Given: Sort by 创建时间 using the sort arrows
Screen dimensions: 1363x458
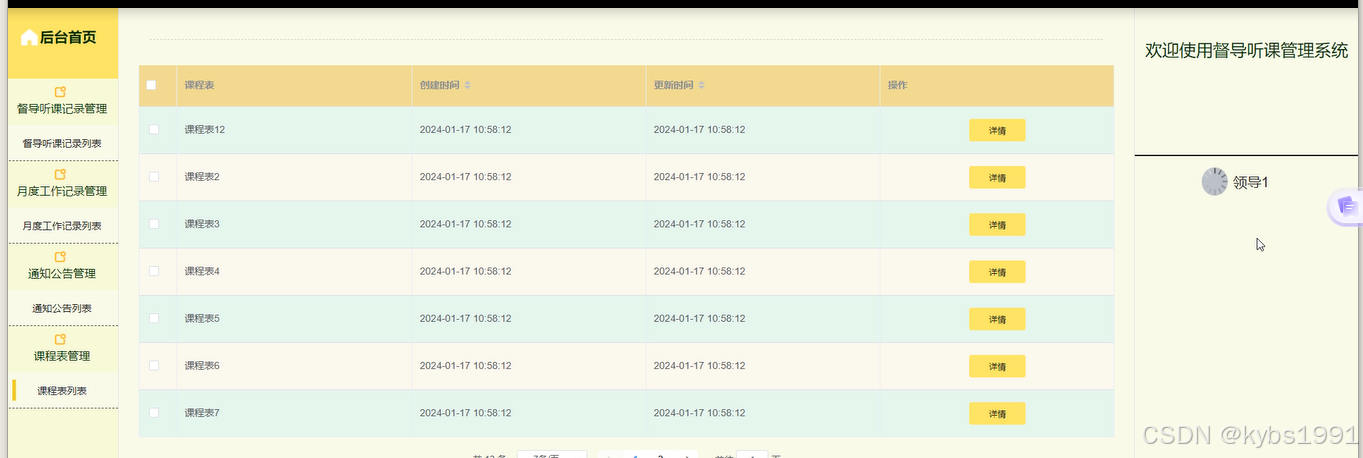Looking at the screenshot, I should (x=468, y=86).
